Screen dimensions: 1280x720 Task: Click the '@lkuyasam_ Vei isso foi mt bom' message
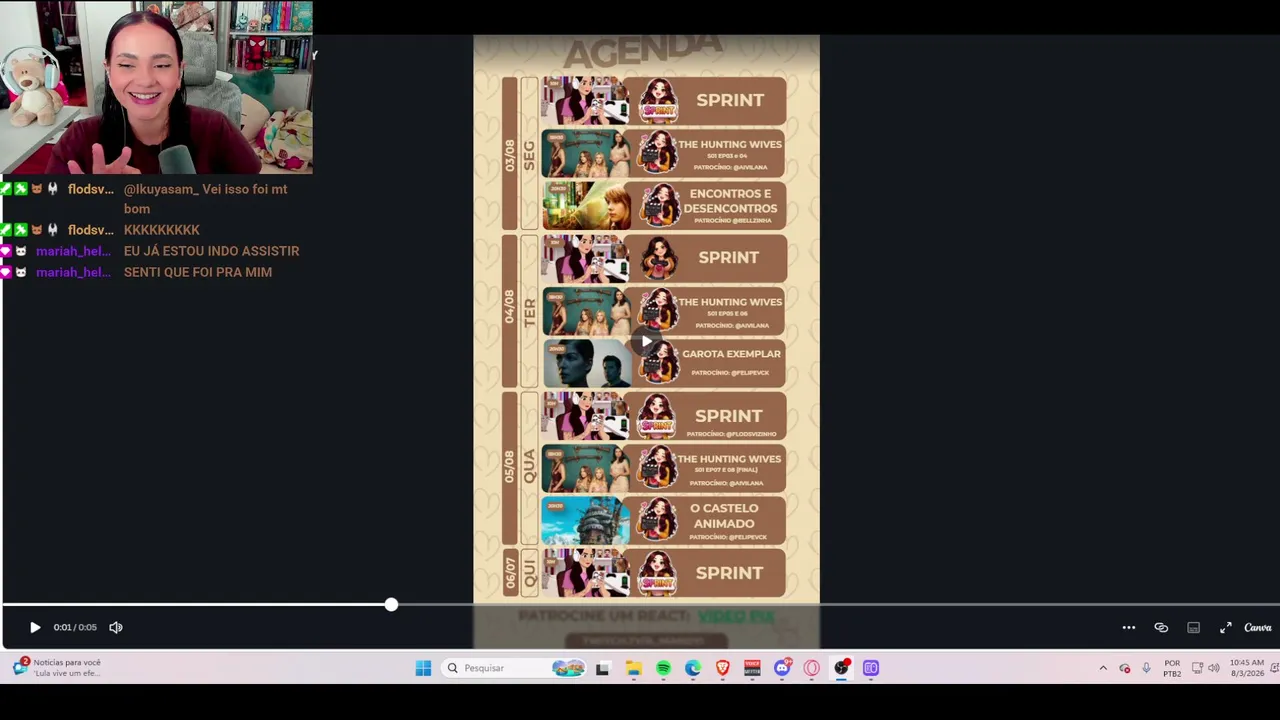click(x=205, y=199)
